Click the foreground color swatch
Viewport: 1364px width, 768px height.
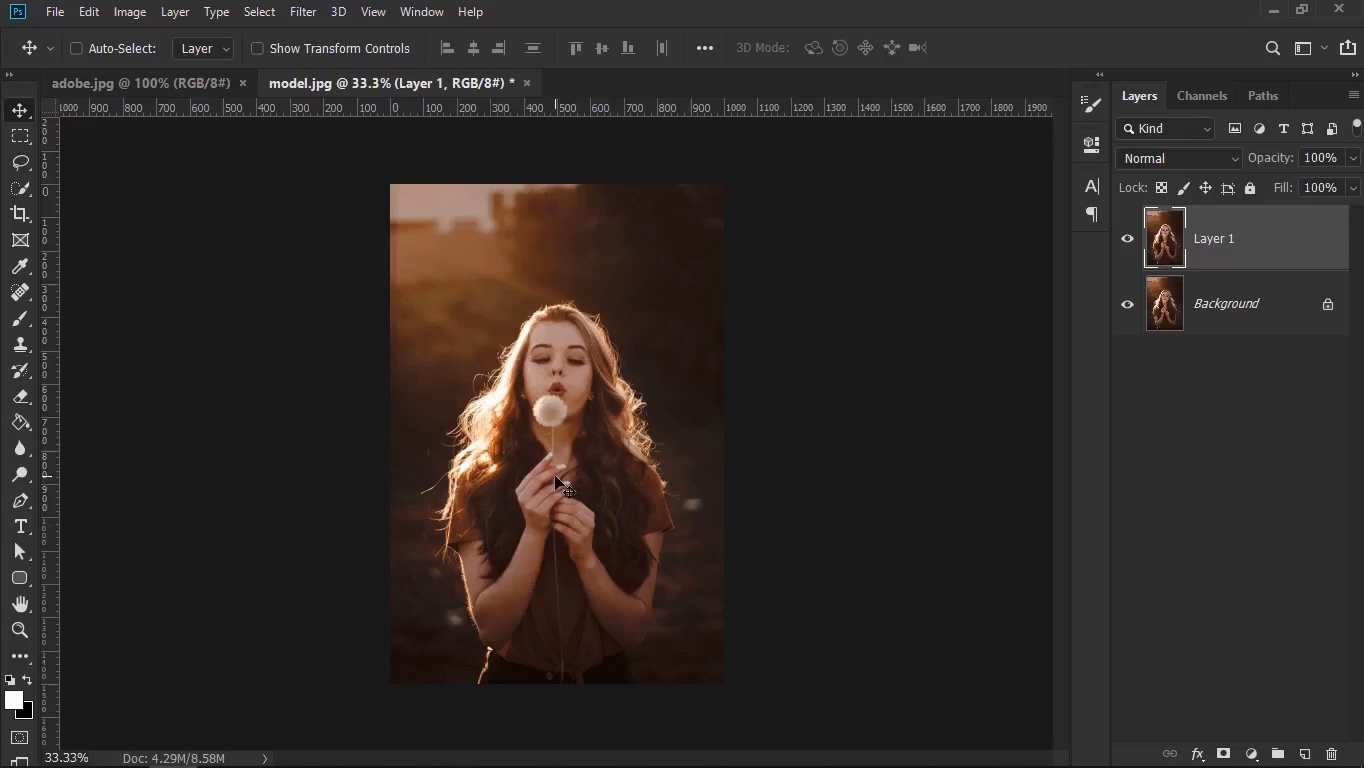[x=14, y=701]
